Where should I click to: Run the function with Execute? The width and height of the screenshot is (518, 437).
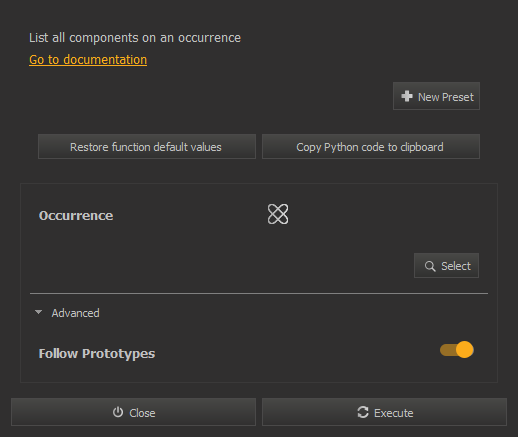(x=384, y=412)
